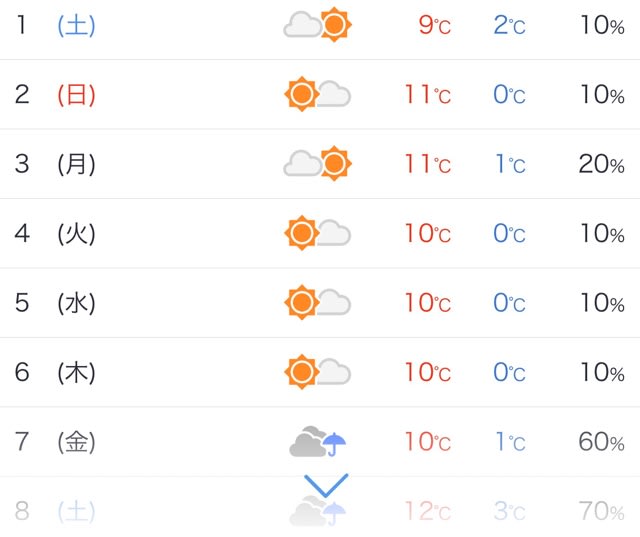The height and width of the screenshot is (537, 640).
Task: Select the red Sunday (日) day label
Action: [76, 95]
